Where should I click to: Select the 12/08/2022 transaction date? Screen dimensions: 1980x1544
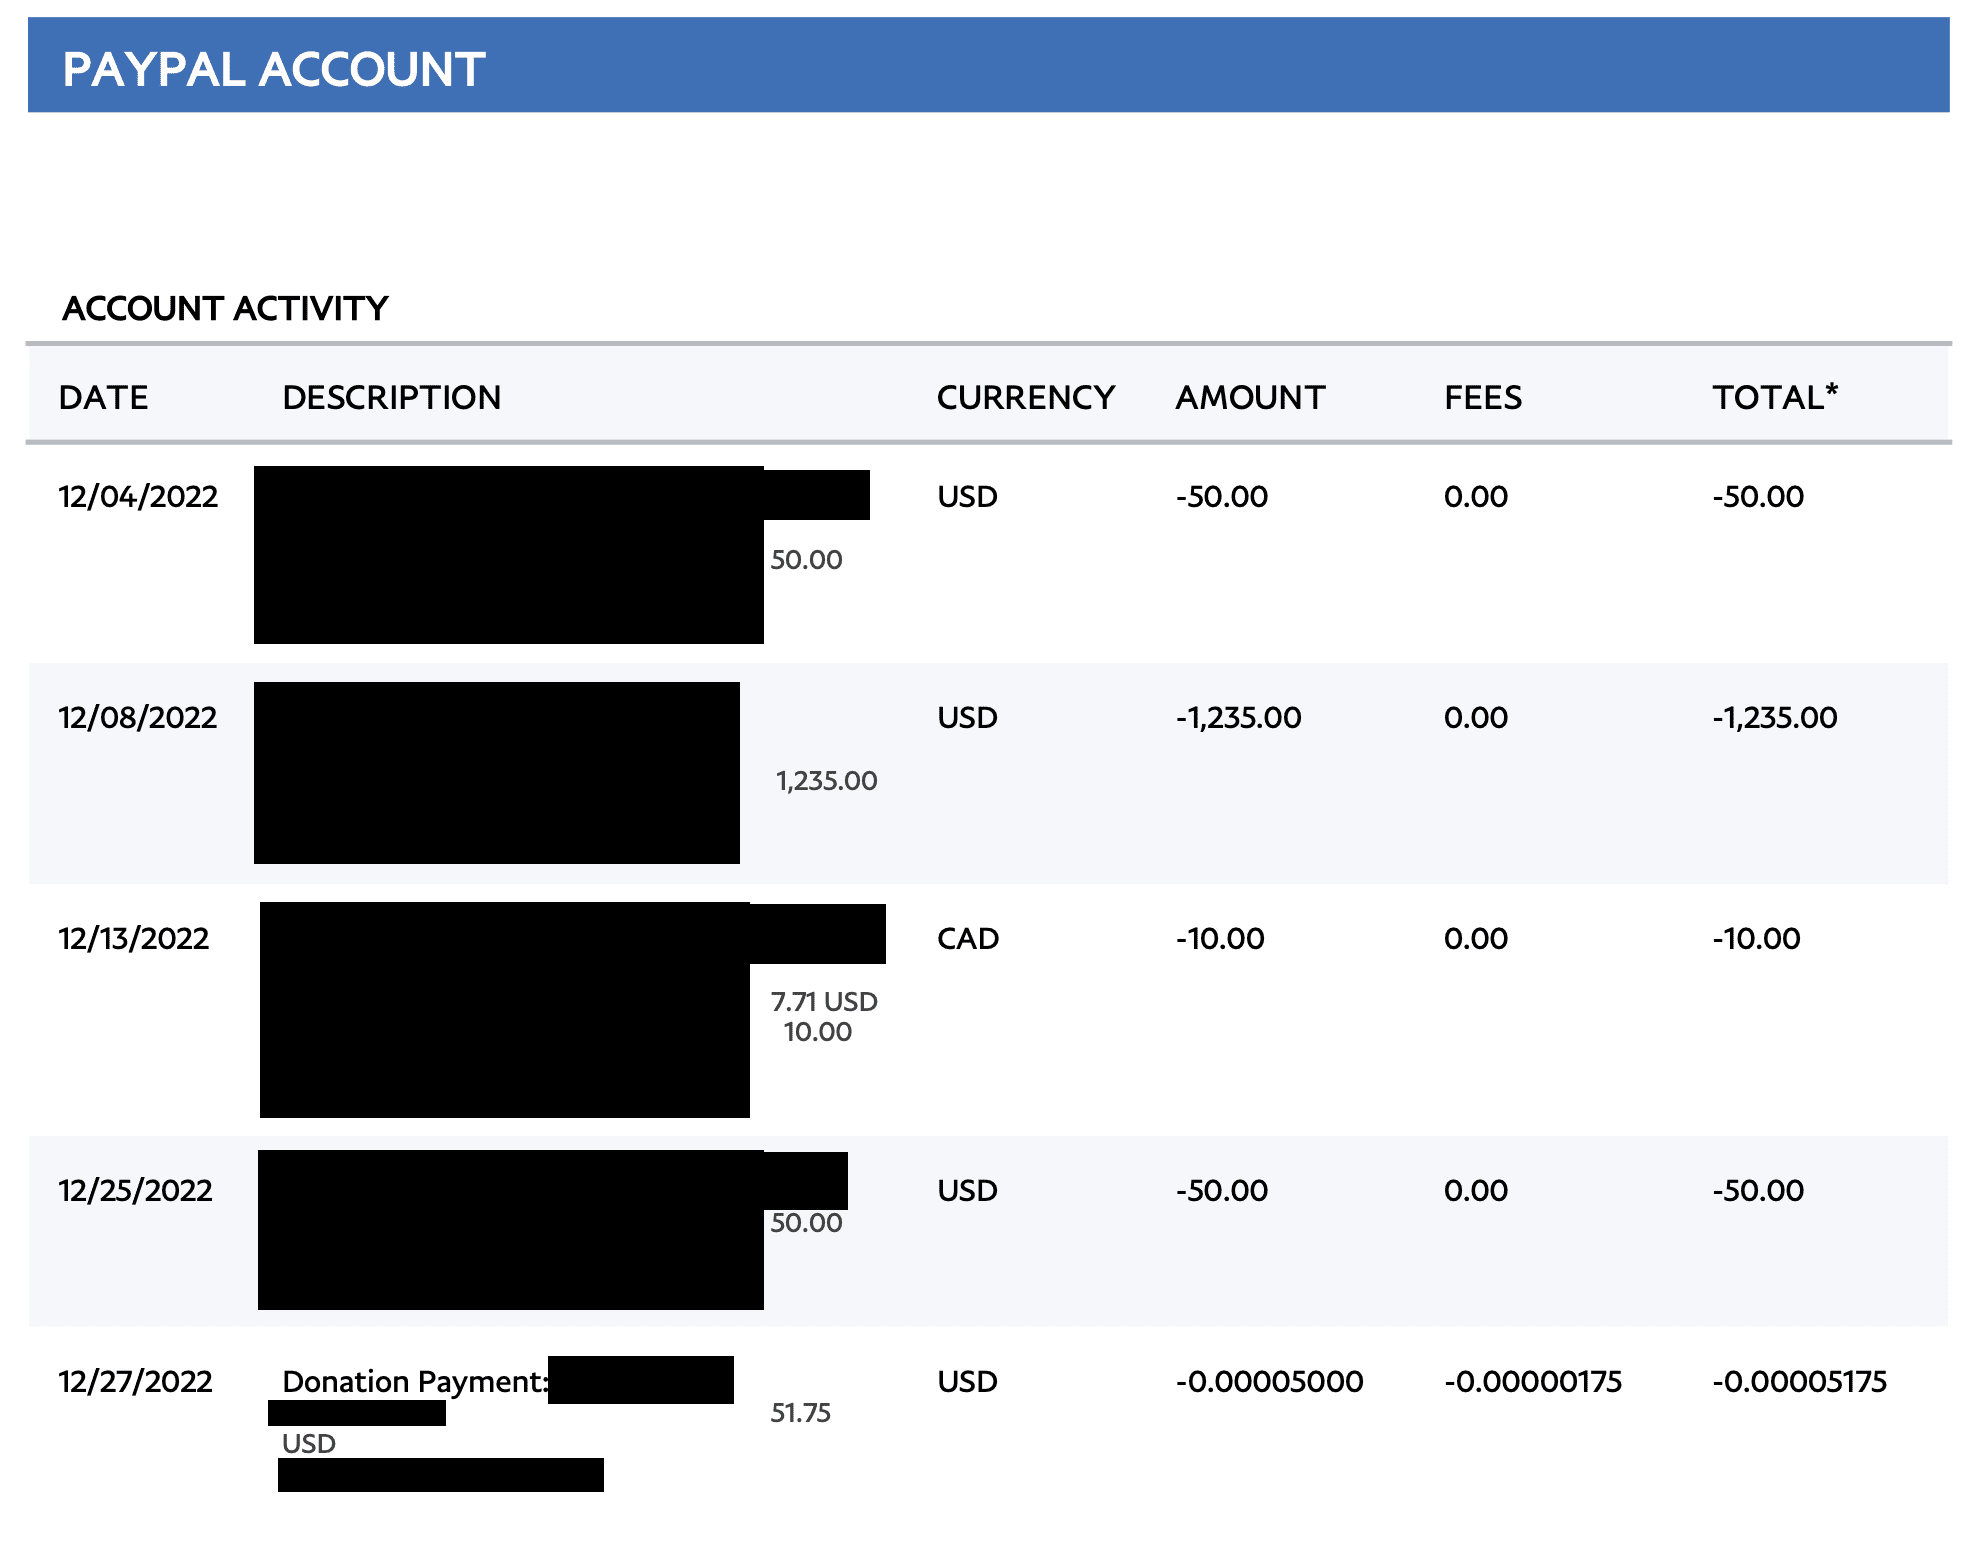point(138,718)
